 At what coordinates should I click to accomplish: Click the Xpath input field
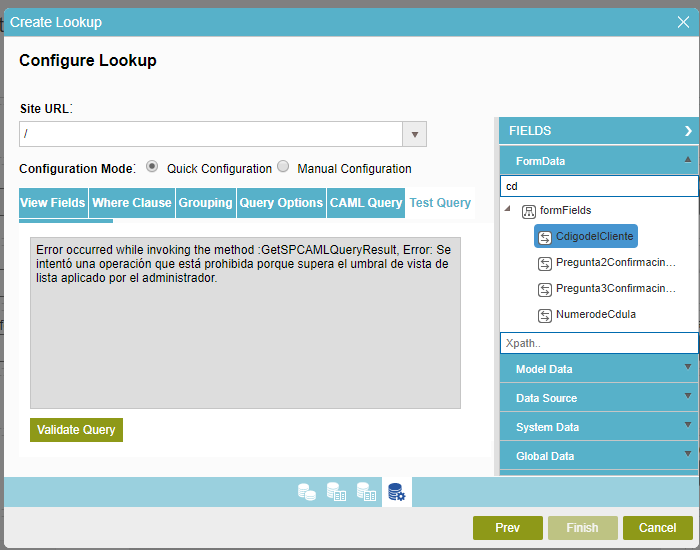pyautogui.click(x=598, y=343)
